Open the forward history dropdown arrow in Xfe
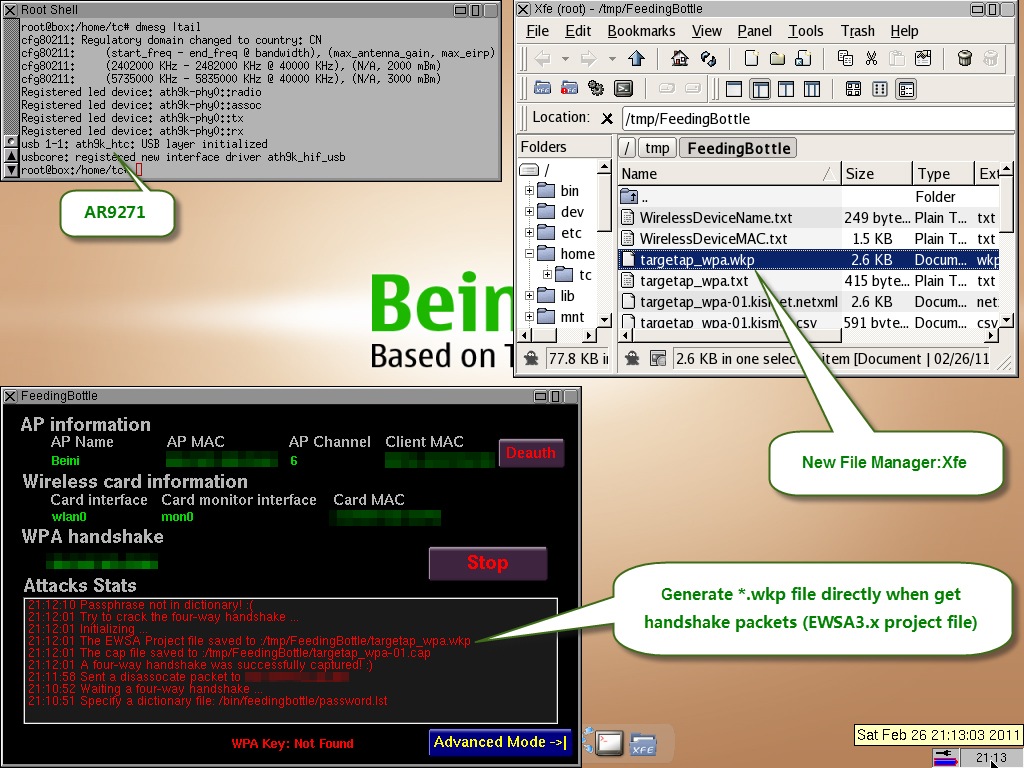Screen dimensions: 1024x768 [612, 59]
